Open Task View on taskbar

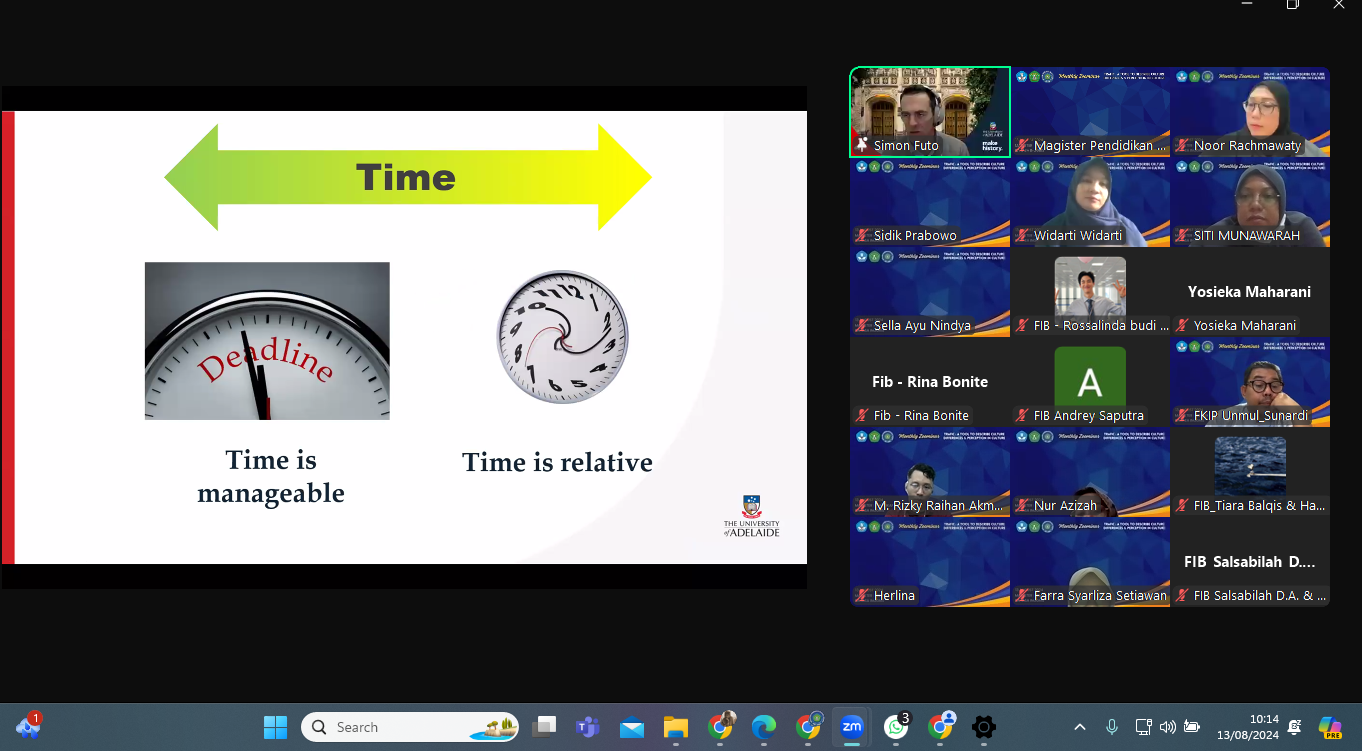pyautogui.click(x=544, y=727)
